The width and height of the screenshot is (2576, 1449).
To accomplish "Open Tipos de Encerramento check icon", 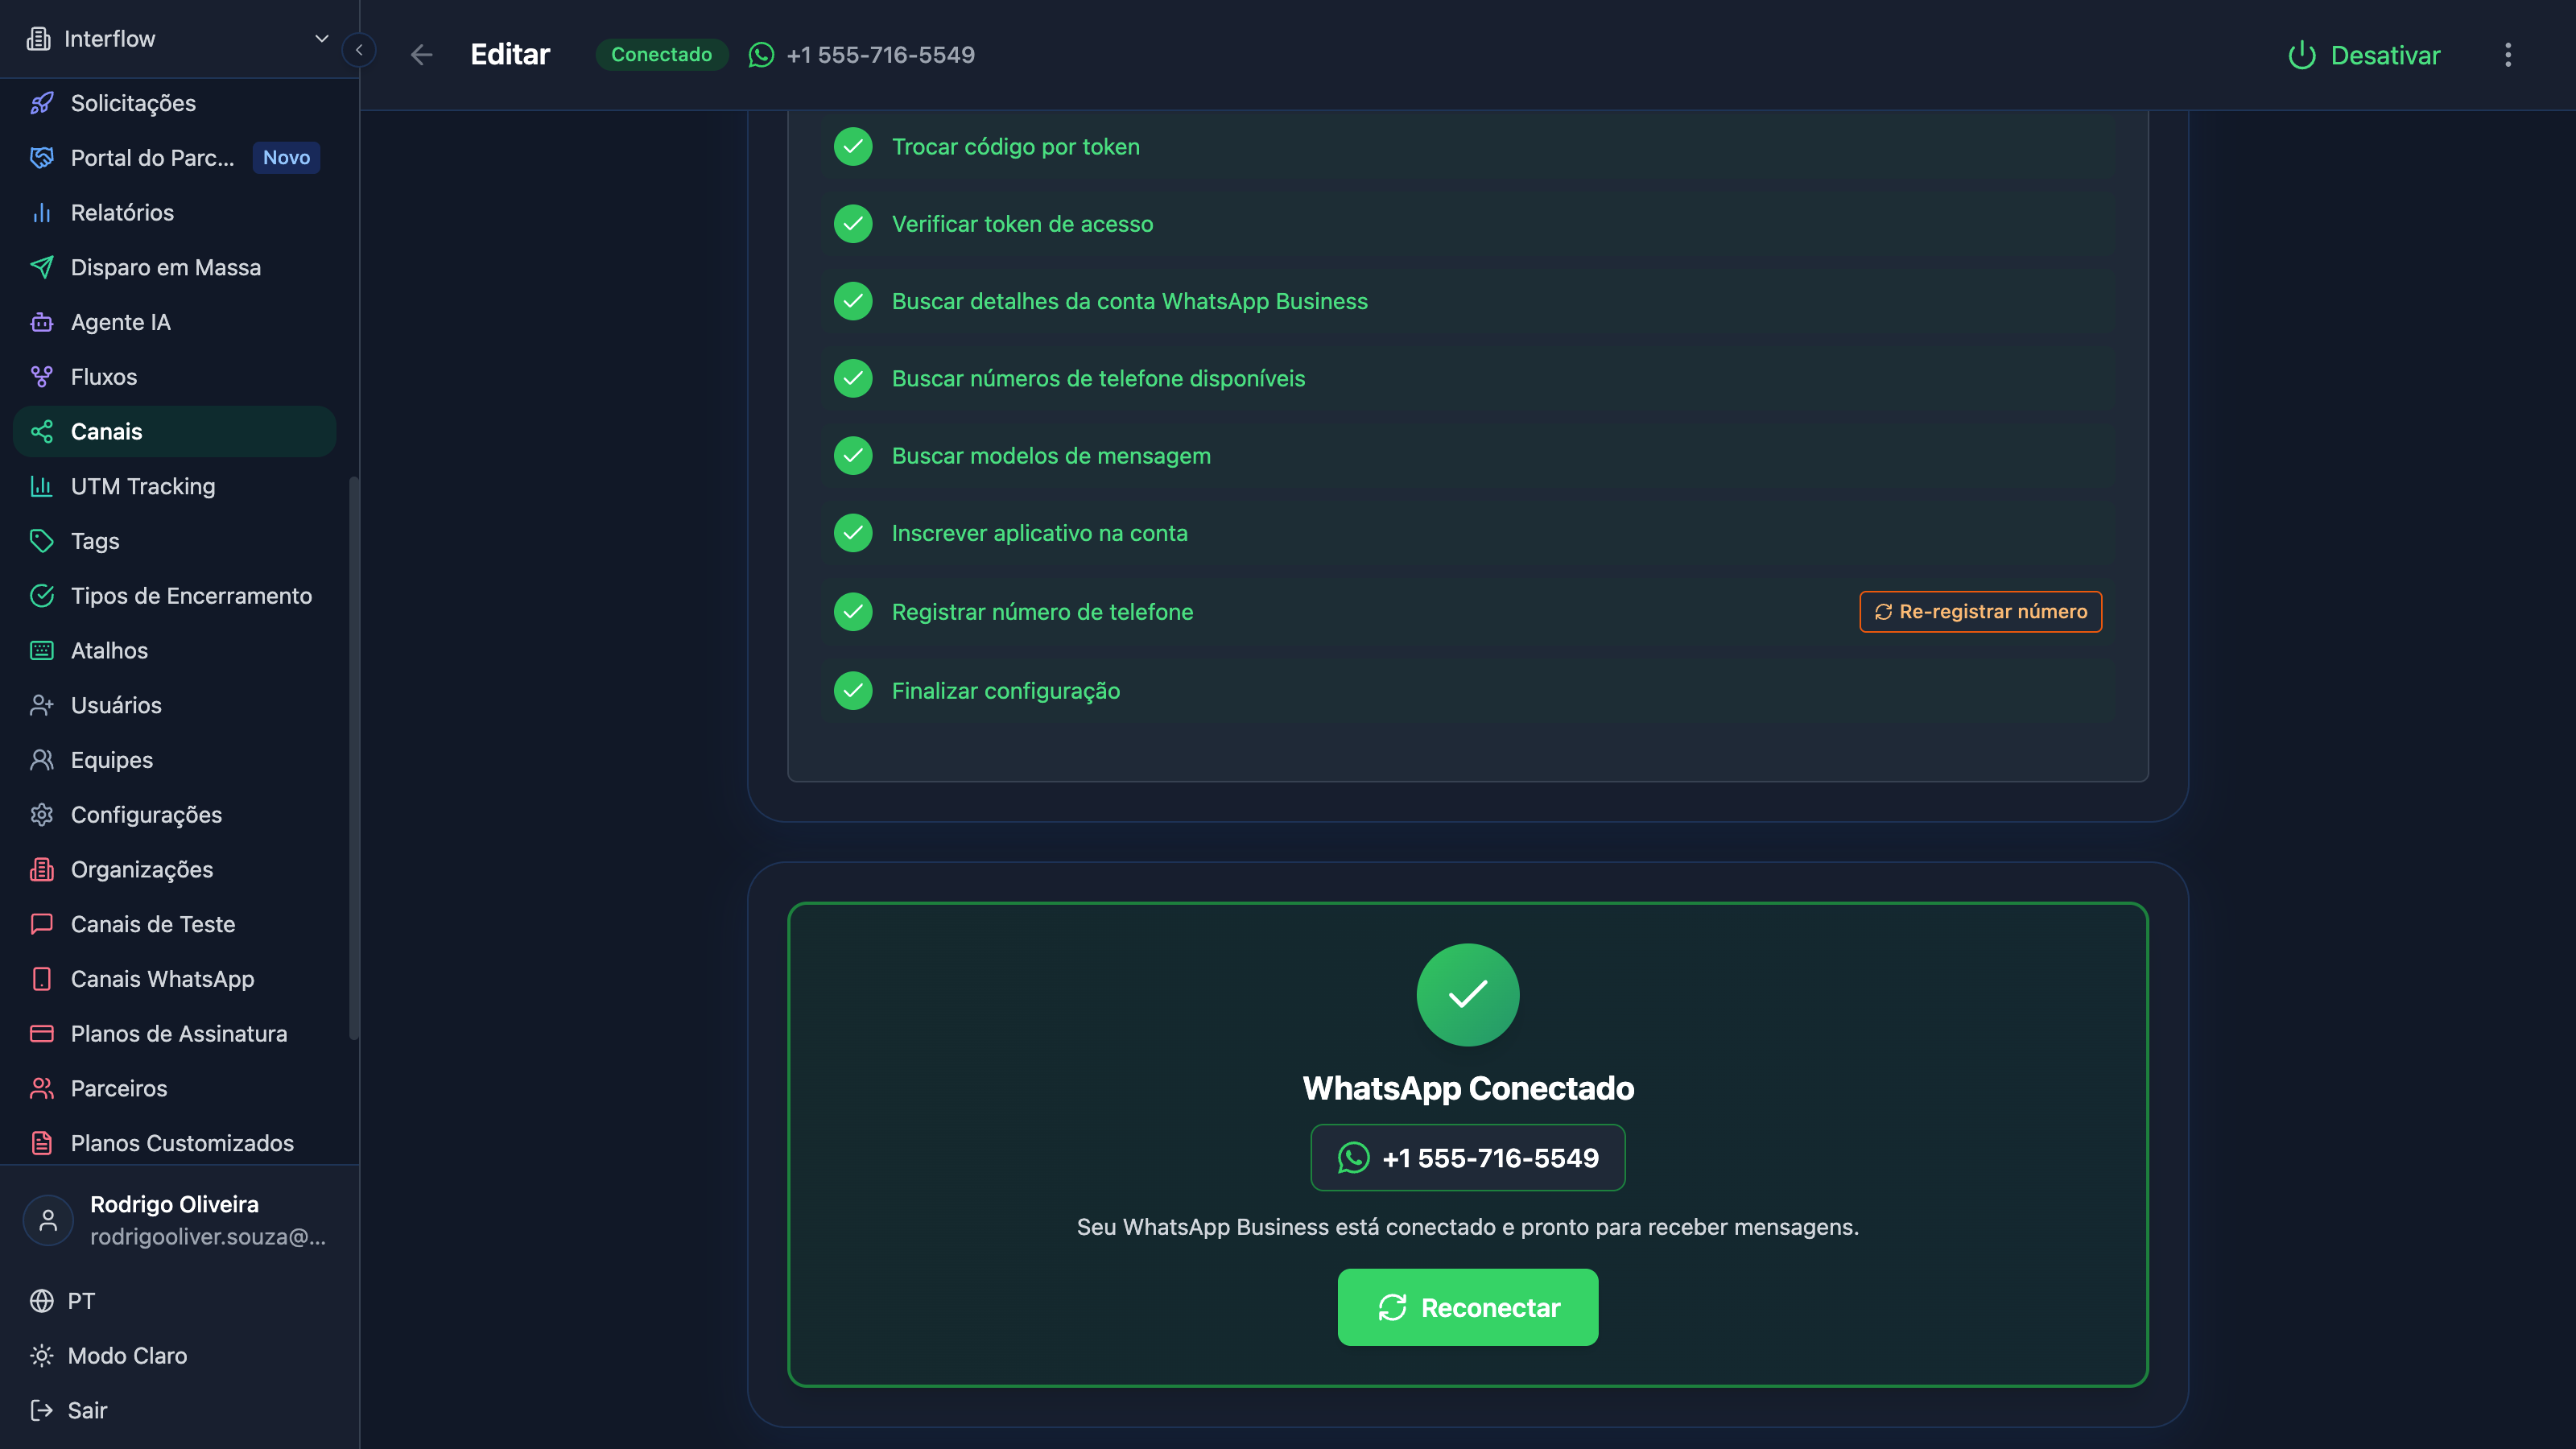I will click(42, 596).
